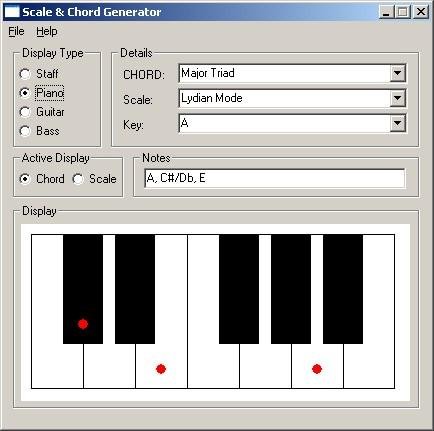Open the CHORD dropdown showing Major Triad

tap(397, 73)
